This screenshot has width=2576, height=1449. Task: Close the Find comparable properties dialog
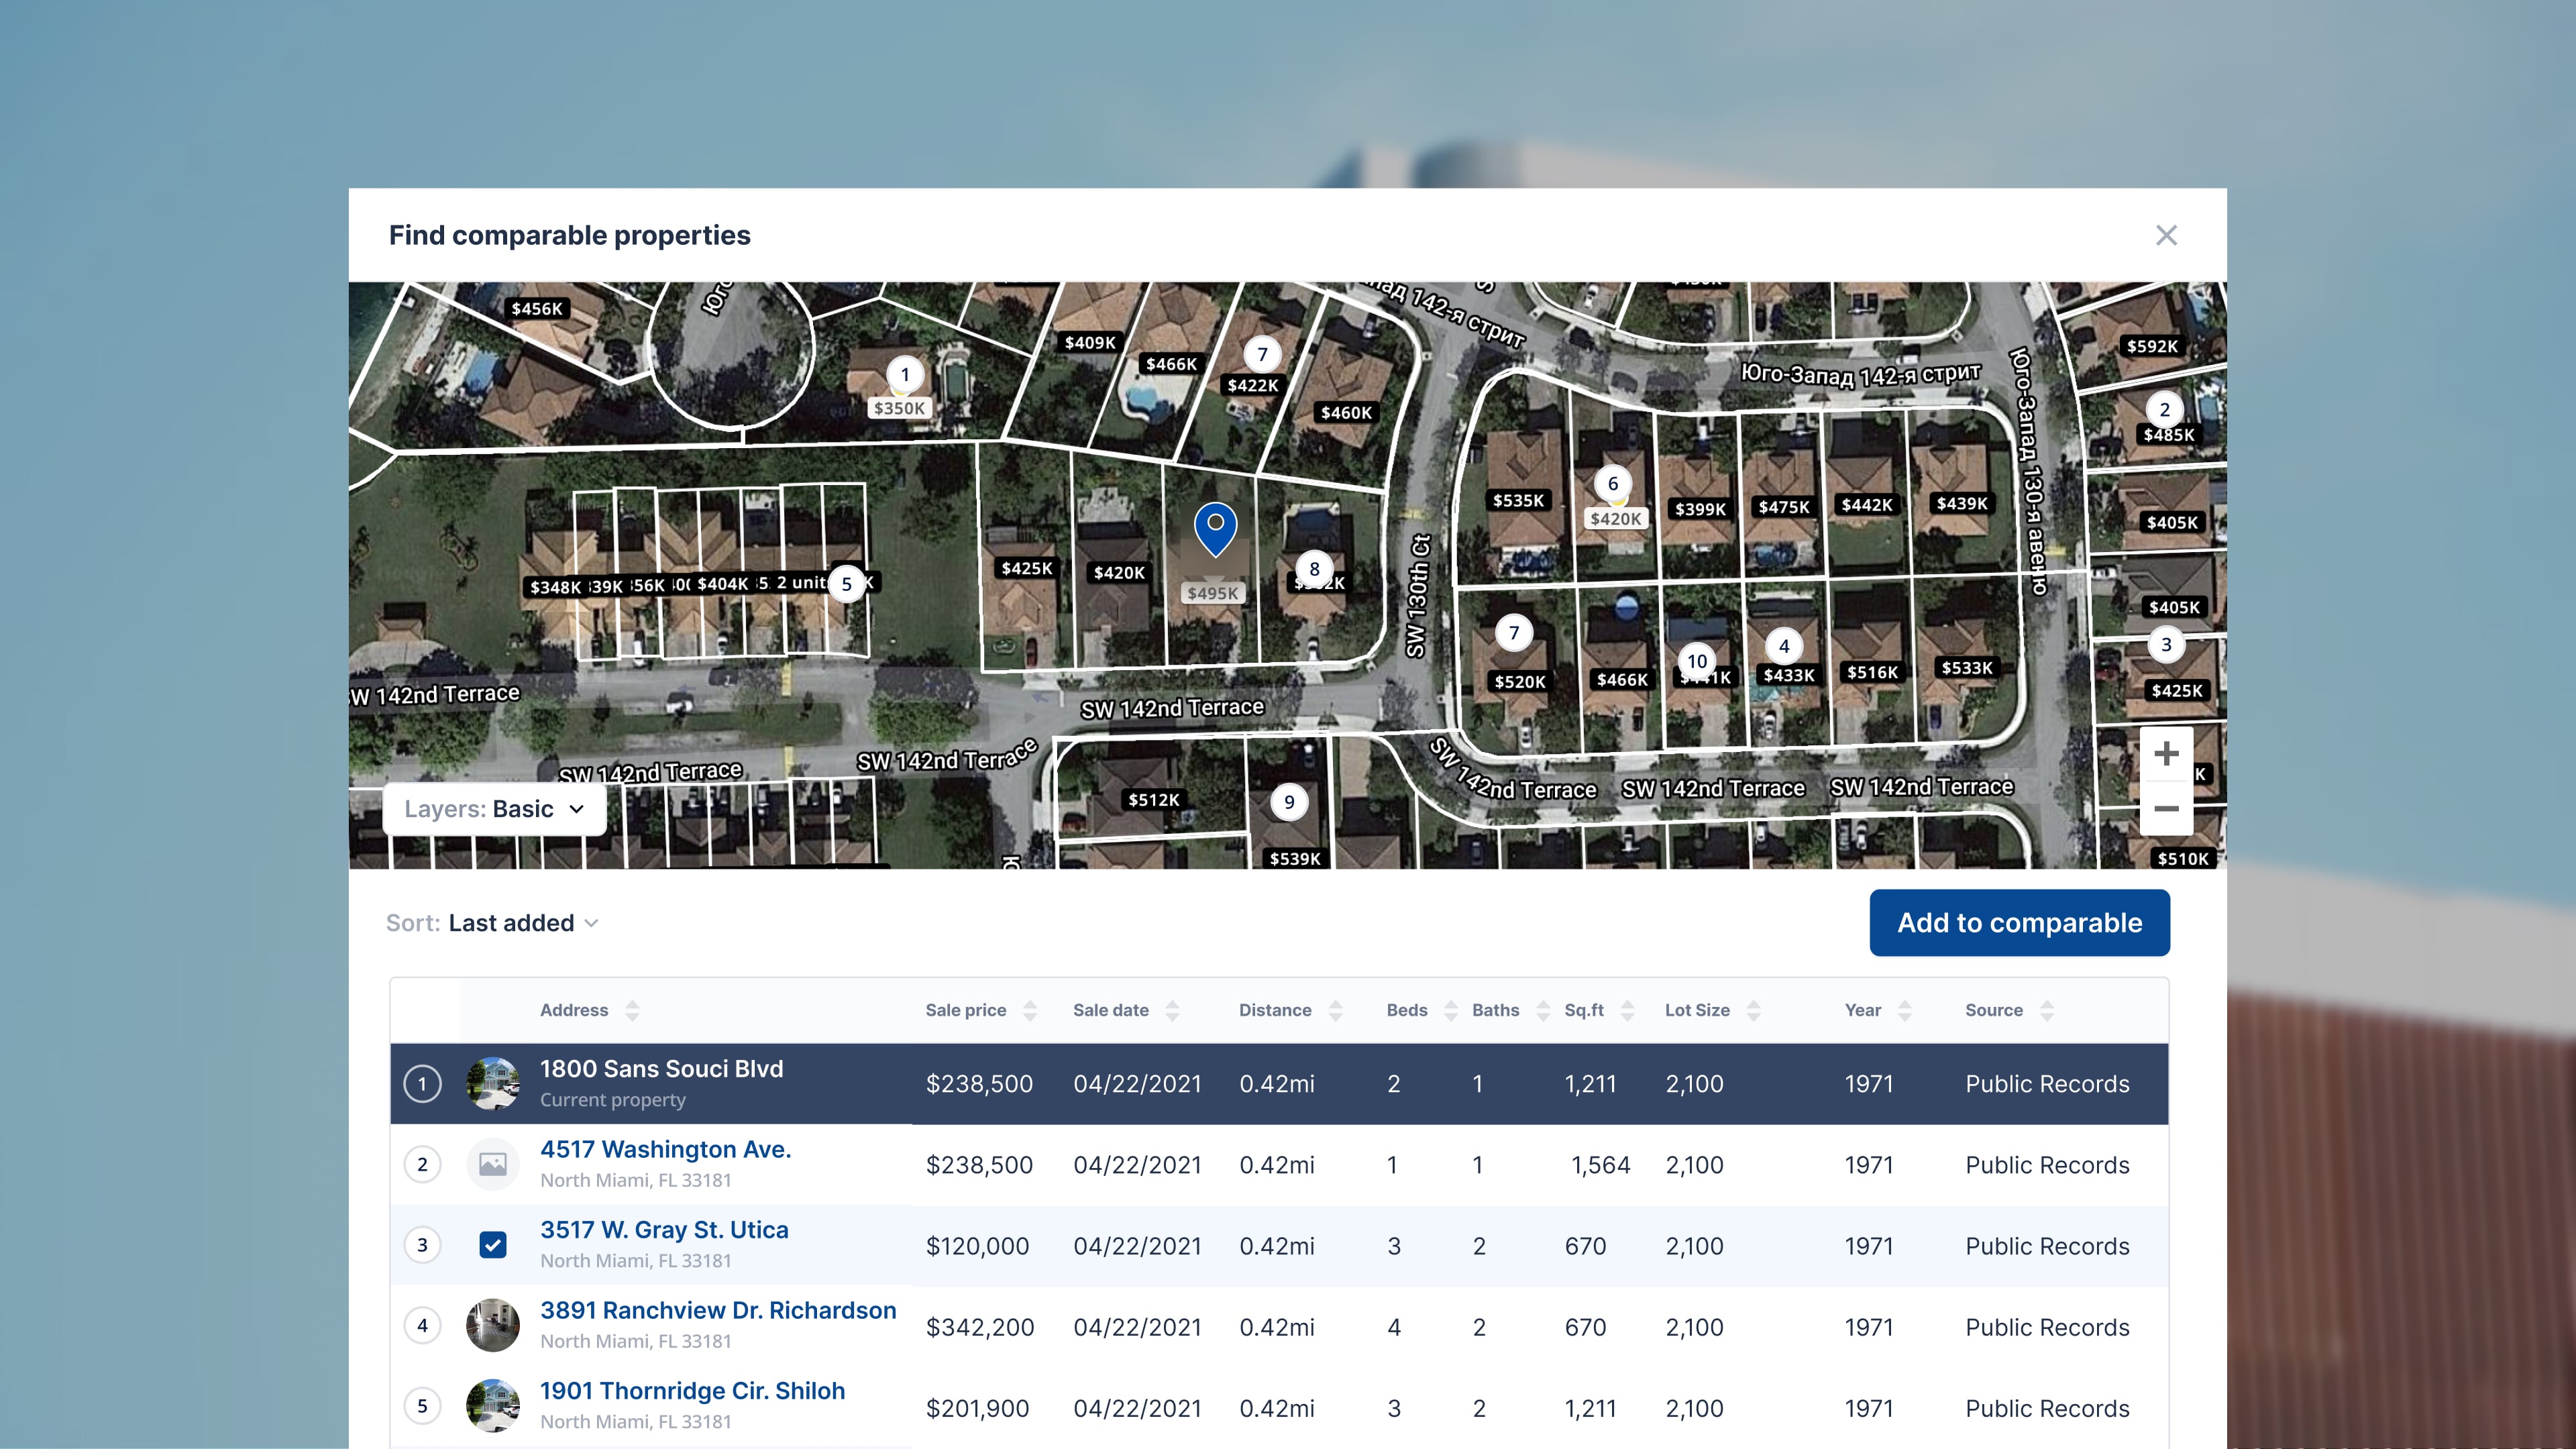pos(2166,235)
